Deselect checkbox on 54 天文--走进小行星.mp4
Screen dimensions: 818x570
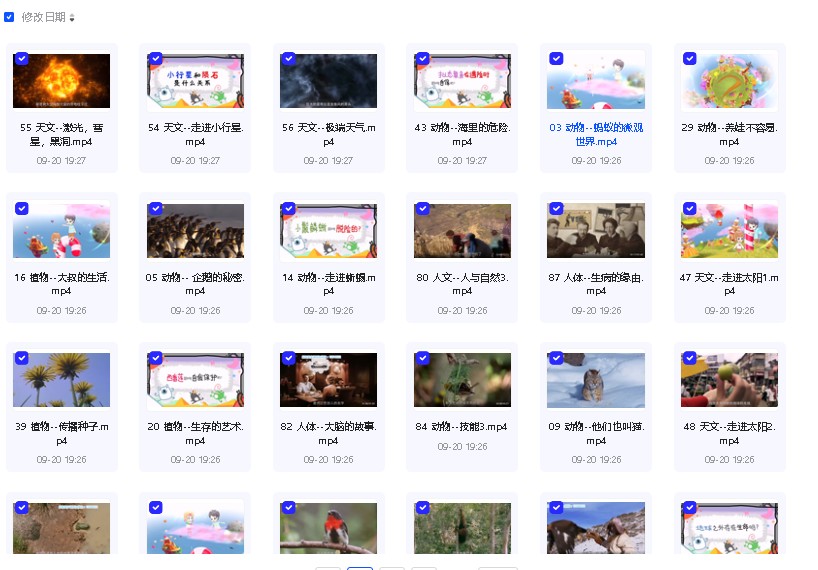point(155,59)
